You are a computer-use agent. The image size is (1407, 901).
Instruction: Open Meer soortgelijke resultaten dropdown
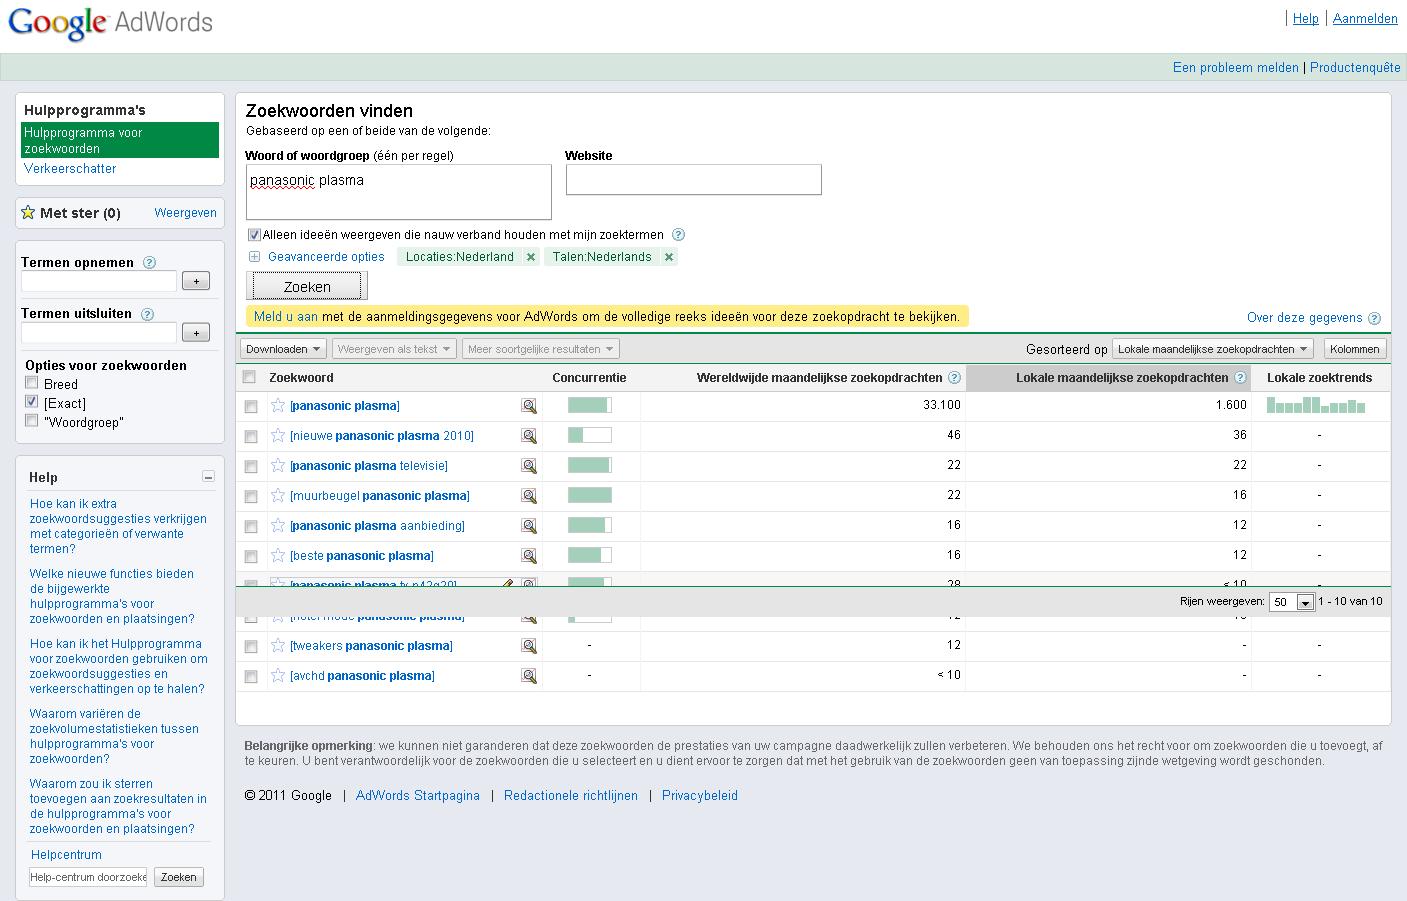click(x=541, y=349)
